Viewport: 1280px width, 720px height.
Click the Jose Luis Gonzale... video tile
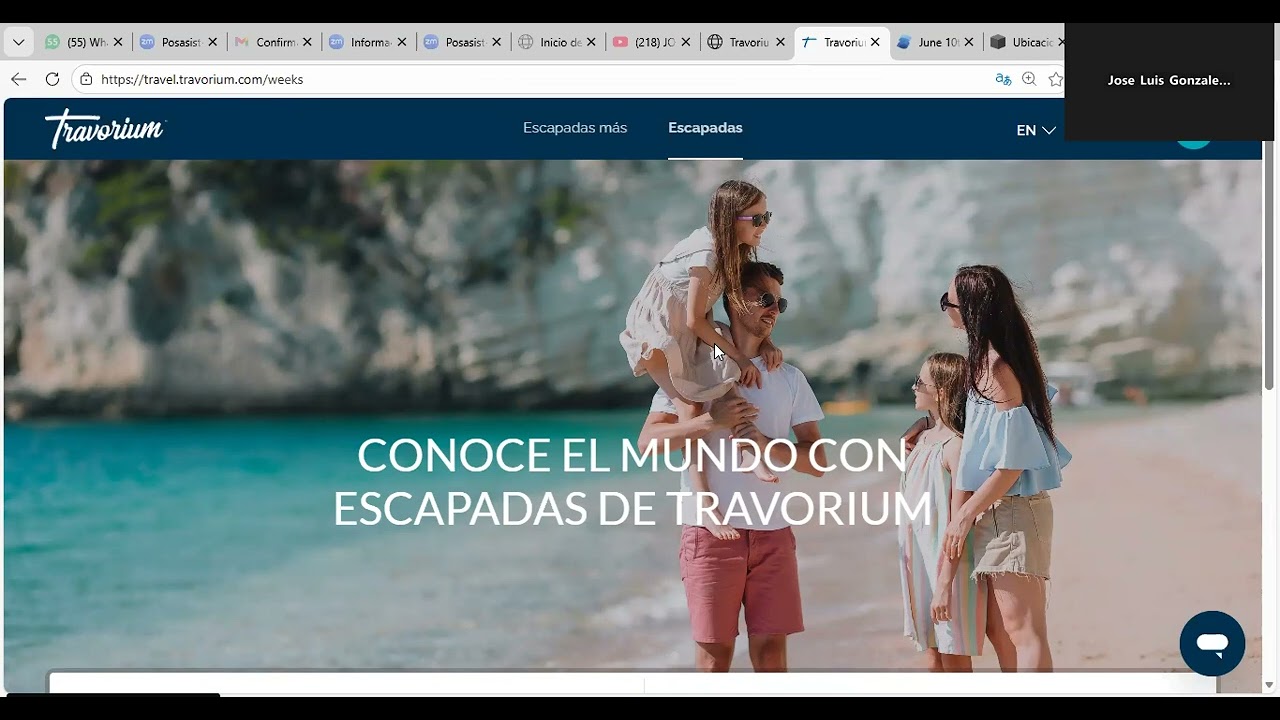pyautogui.click(x=1169, y=81)
